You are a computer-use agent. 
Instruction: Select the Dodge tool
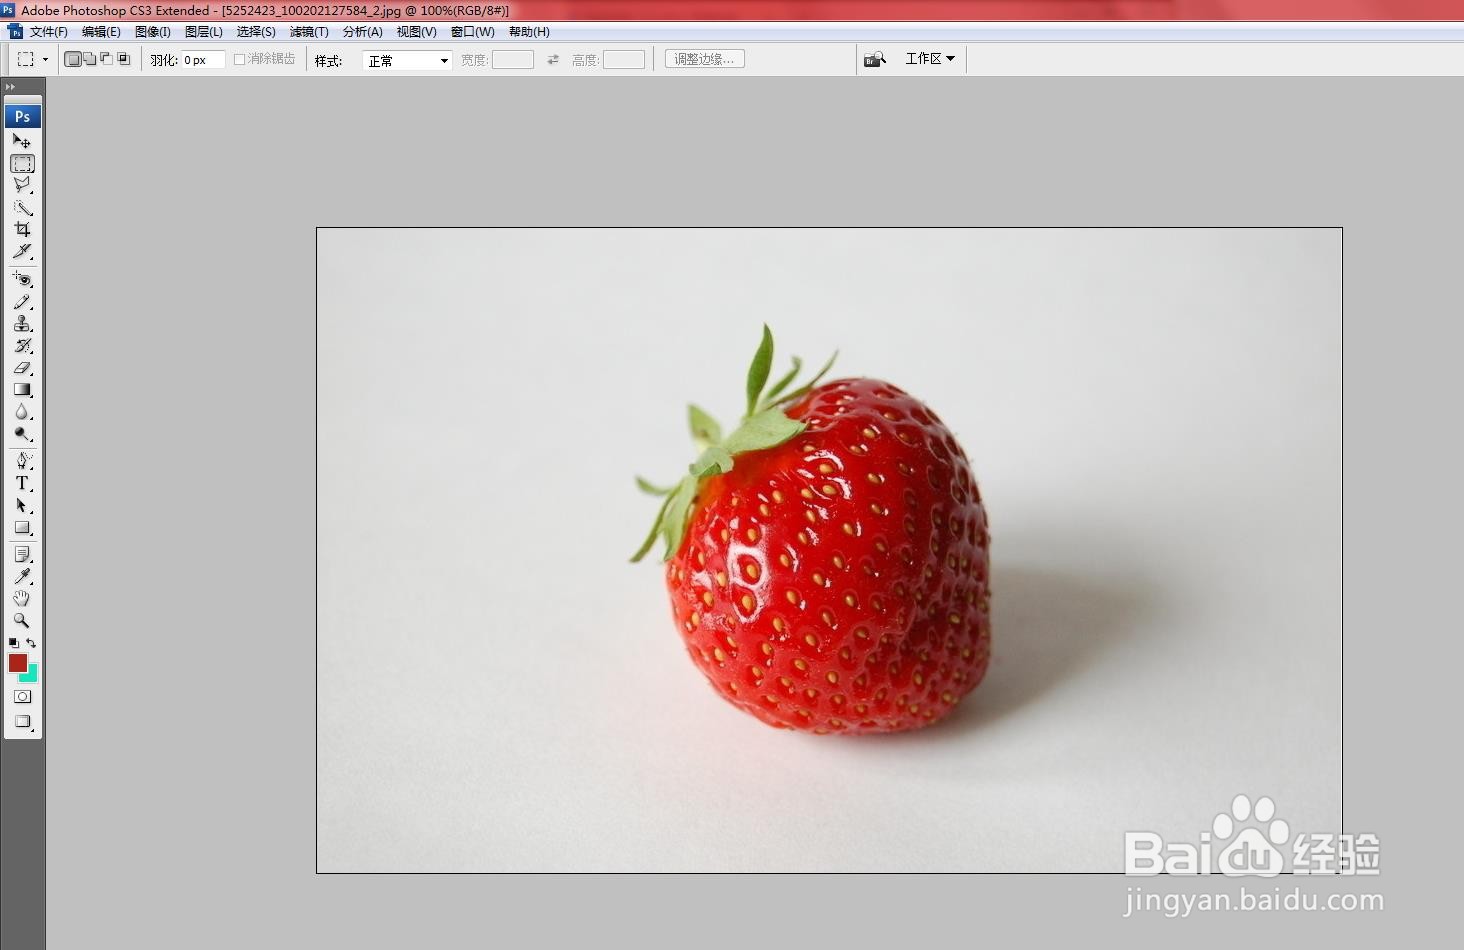coord(22,433)
